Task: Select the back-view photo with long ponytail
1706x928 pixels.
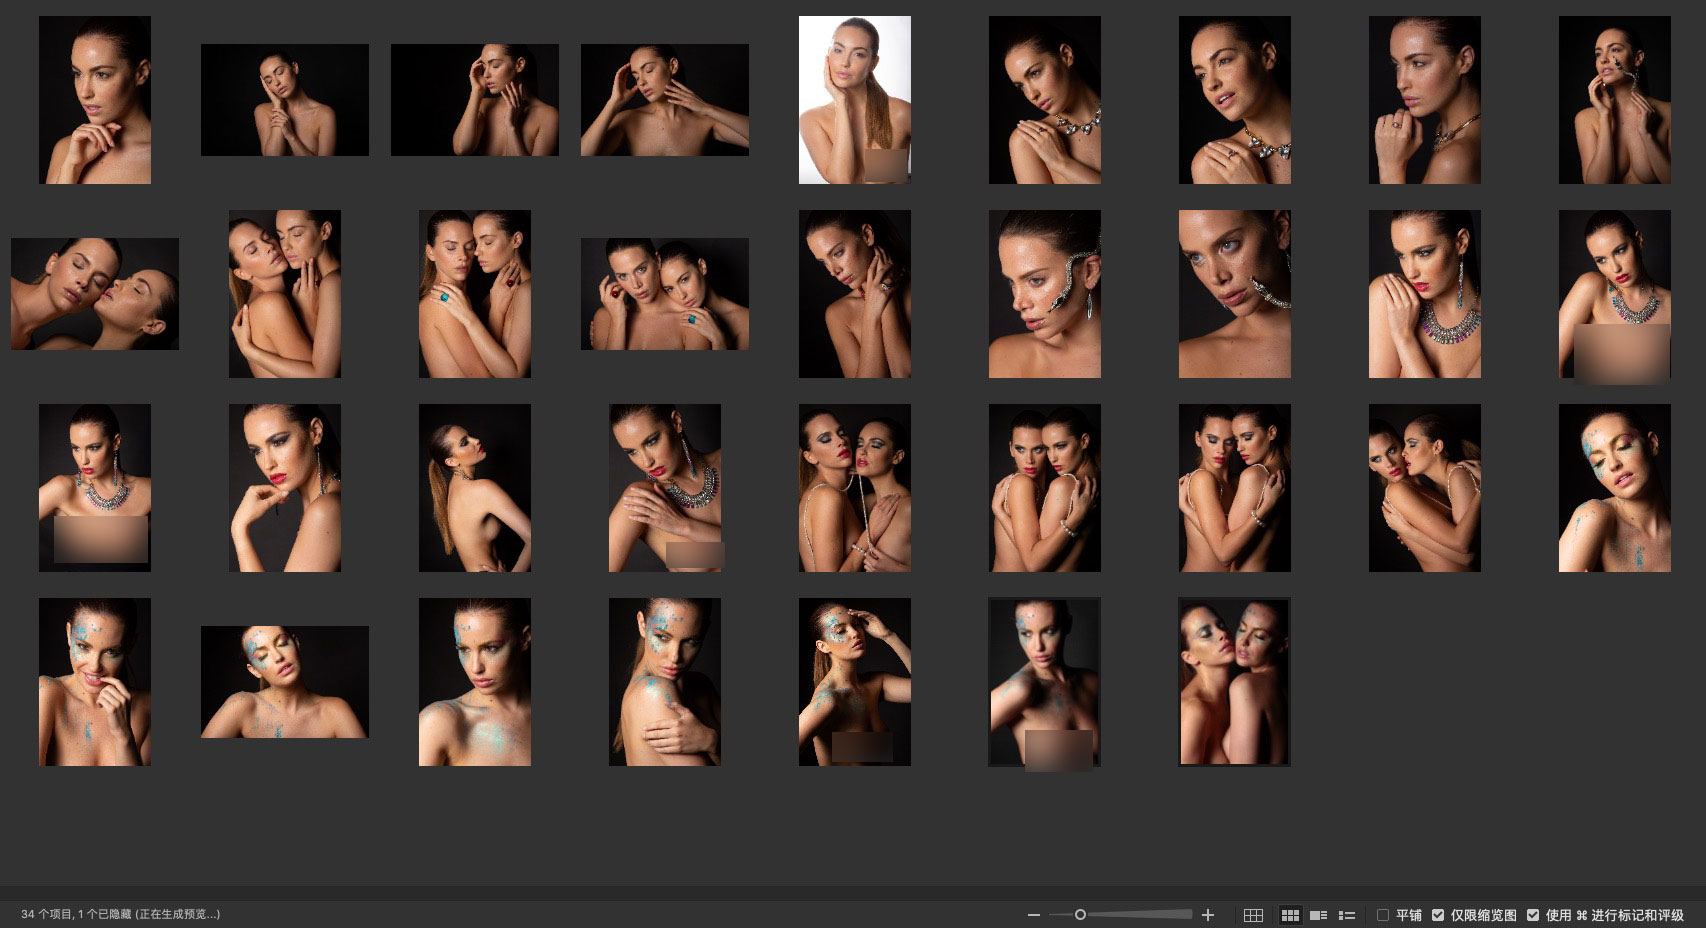Action: 474,488
